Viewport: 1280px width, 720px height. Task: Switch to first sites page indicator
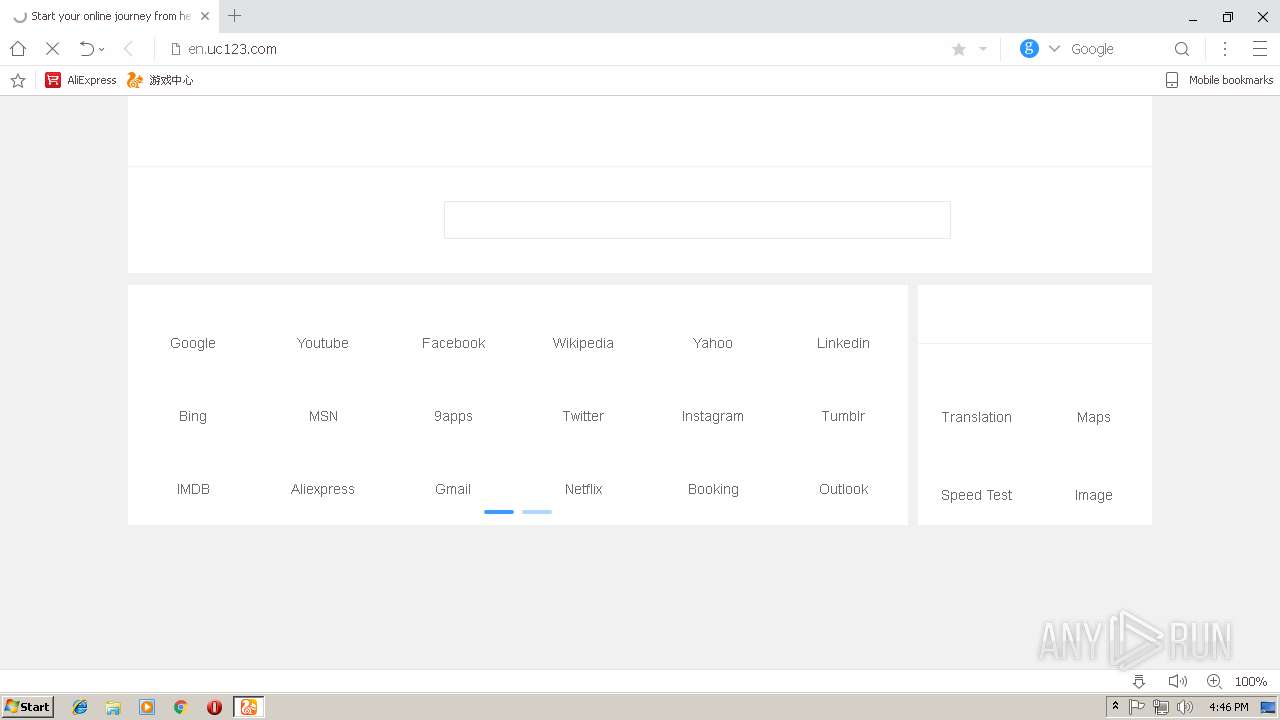point(499,512)
